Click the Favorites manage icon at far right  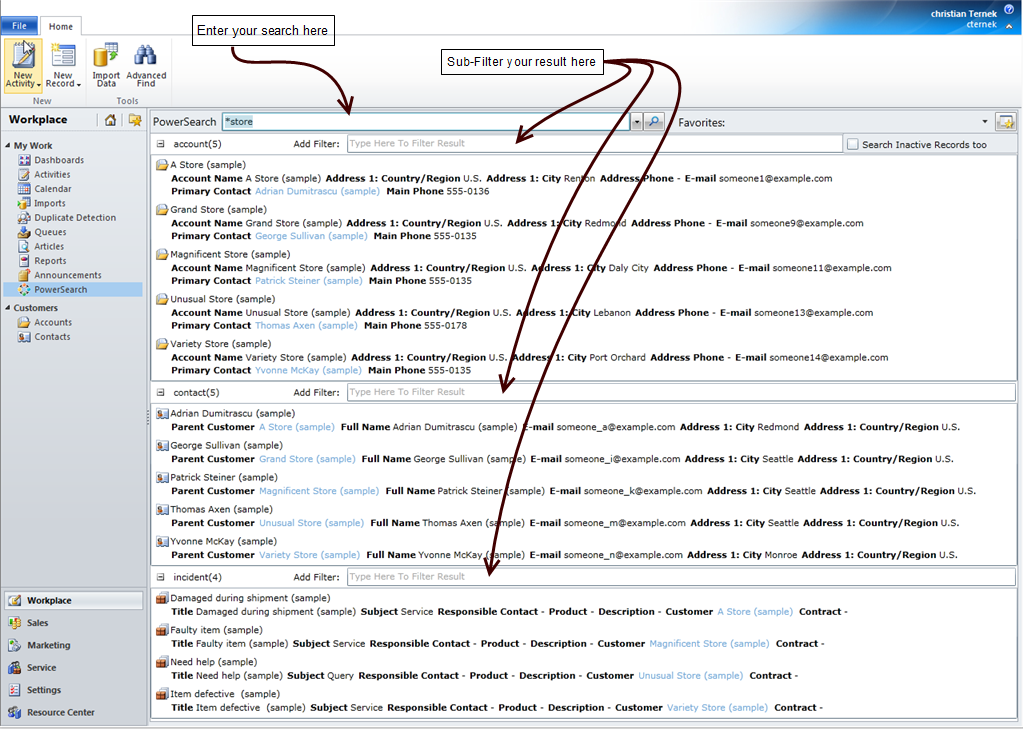(x=1004, y=122)
